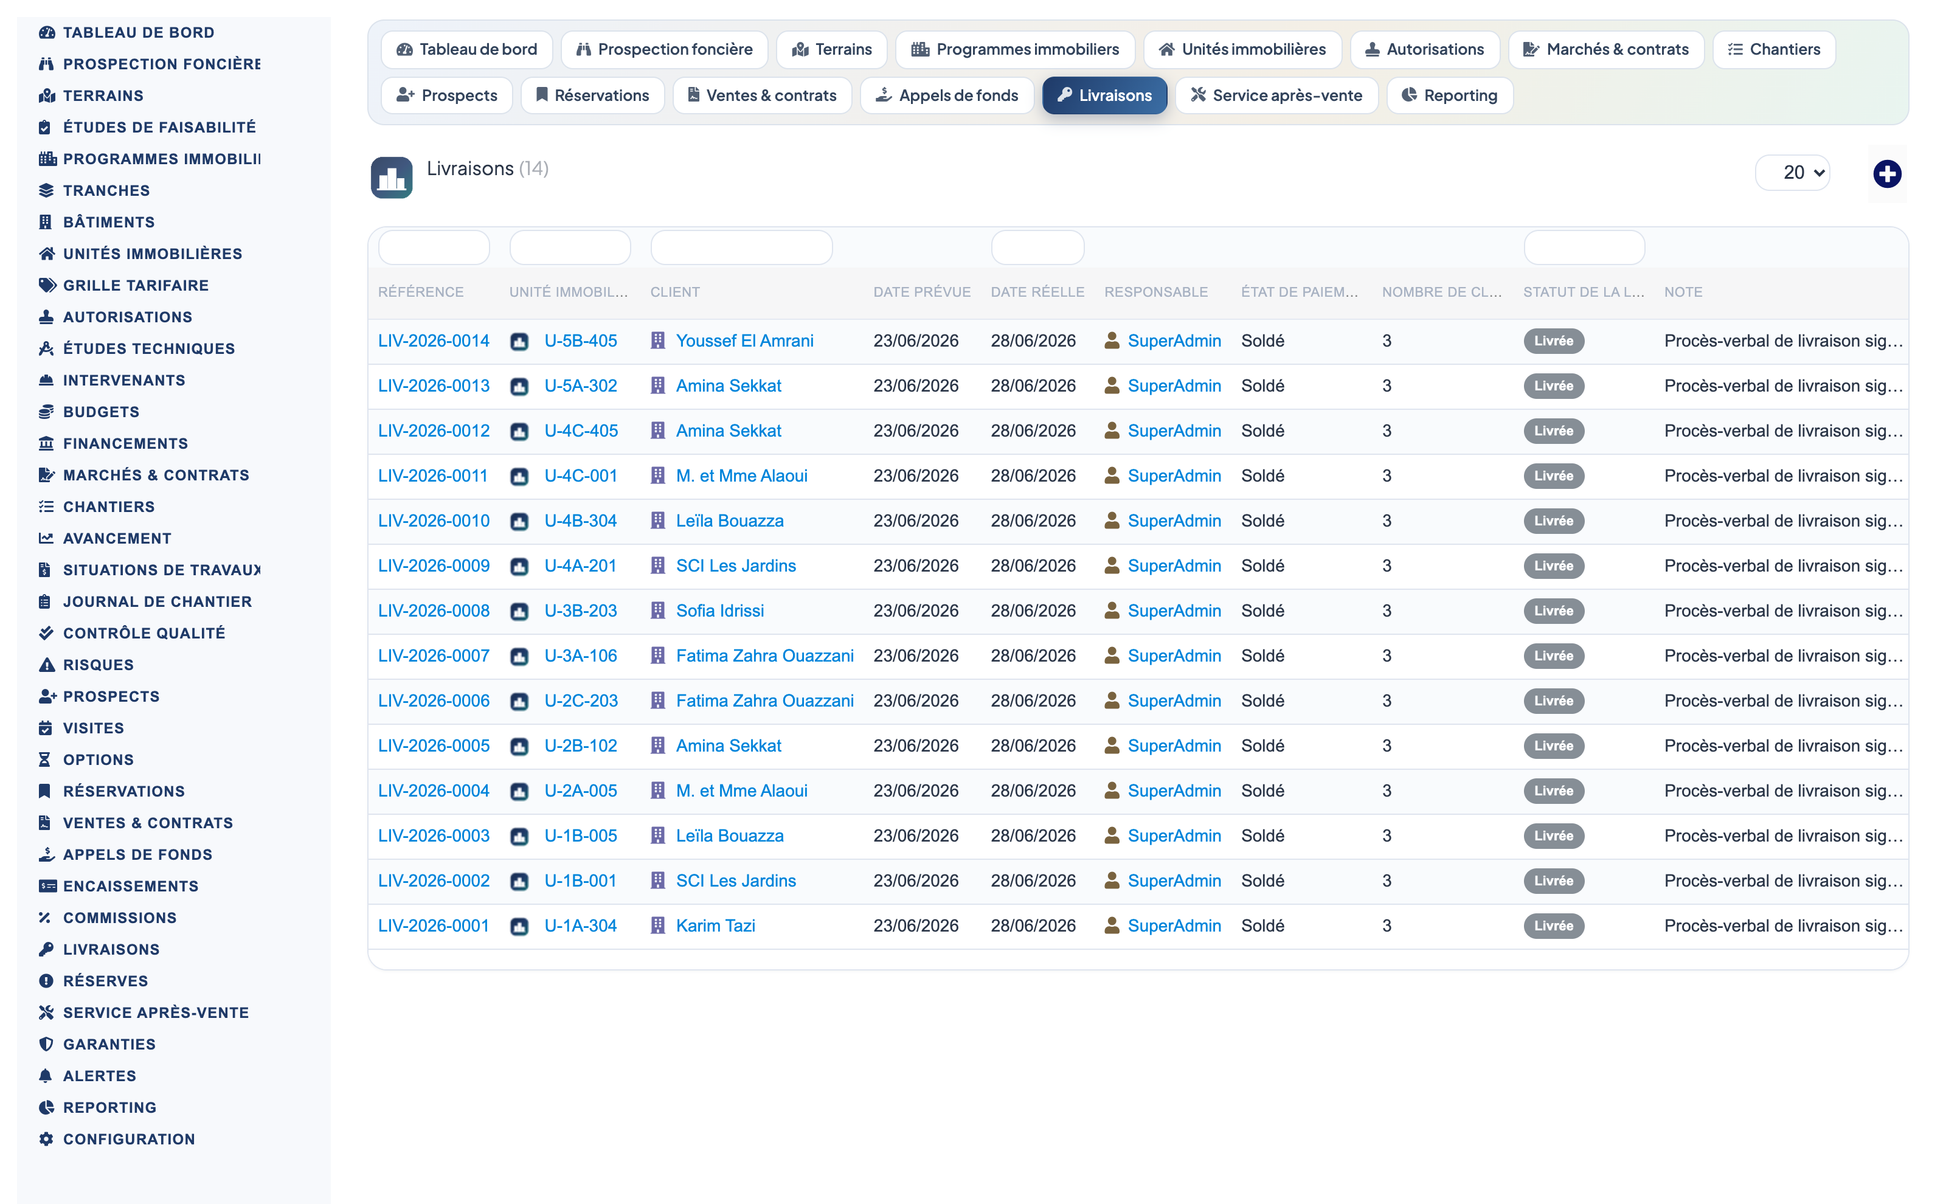Click Prospection foncière binoculars icon in sidebar
The height and width of the screenshot is (1204, 1946).
point(46,64)
